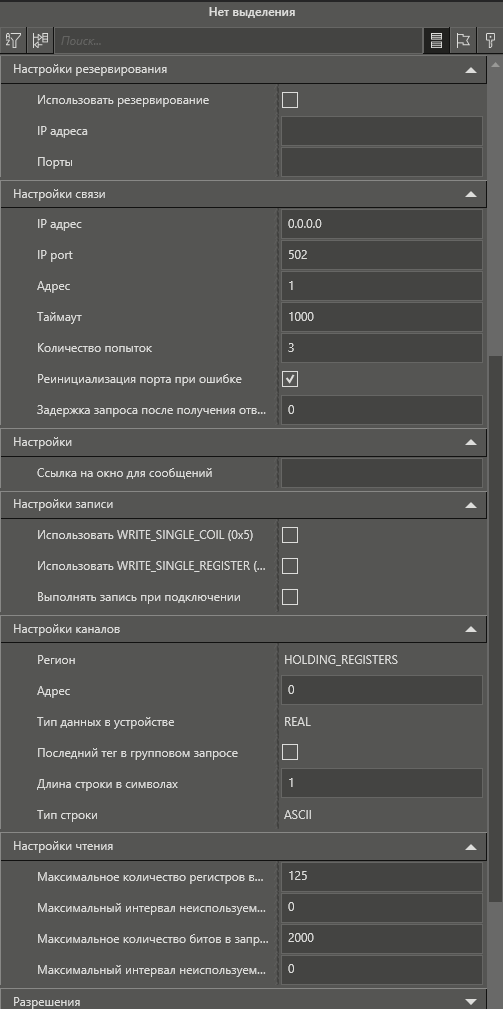Image resolution: width=503 pixels, height=1009 pixels.
Task: Select the Длина строки в символах label
Action: click(x=107, y=784)
